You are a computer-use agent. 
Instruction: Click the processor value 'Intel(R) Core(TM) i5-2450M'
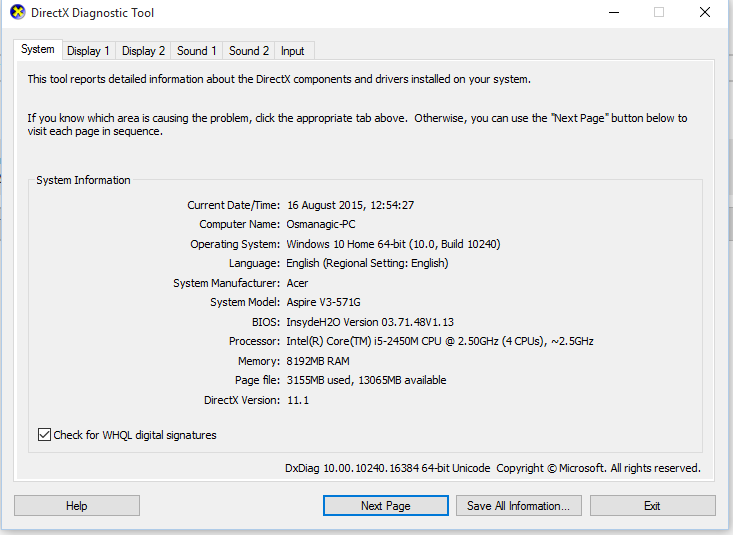440,341
